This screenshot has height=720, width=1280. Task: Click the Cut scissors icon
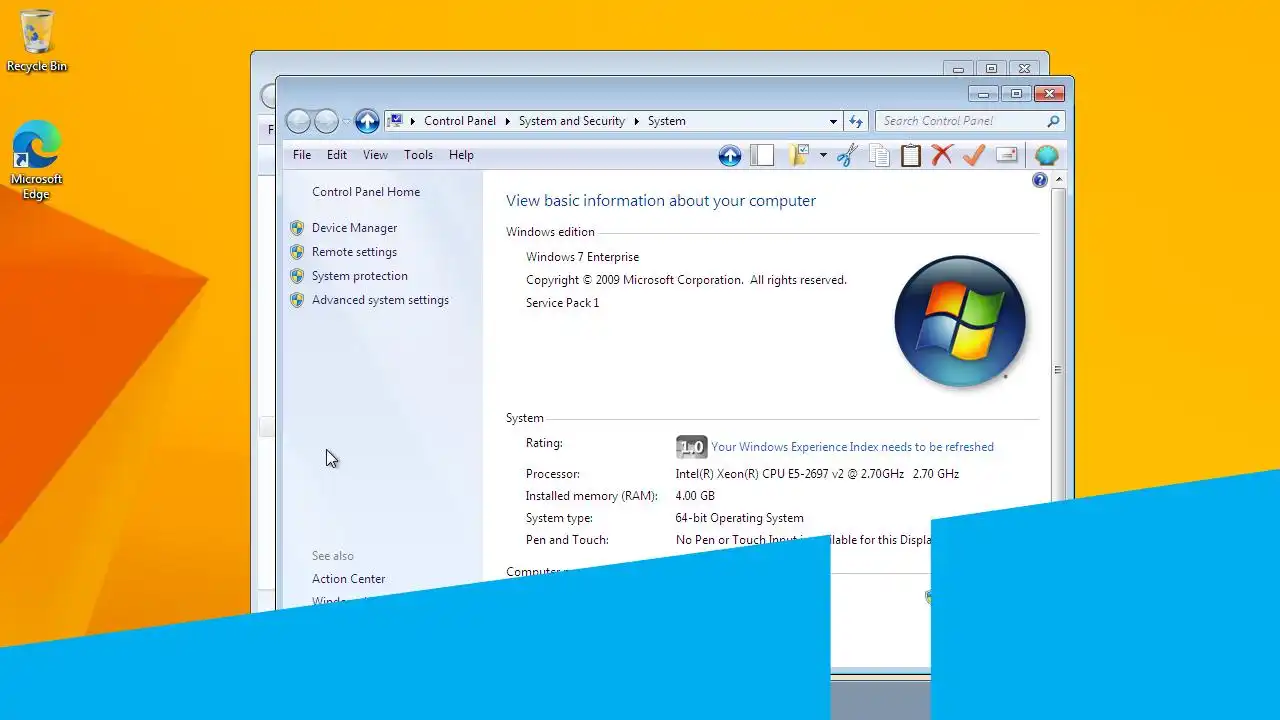(x=847, y=155)
